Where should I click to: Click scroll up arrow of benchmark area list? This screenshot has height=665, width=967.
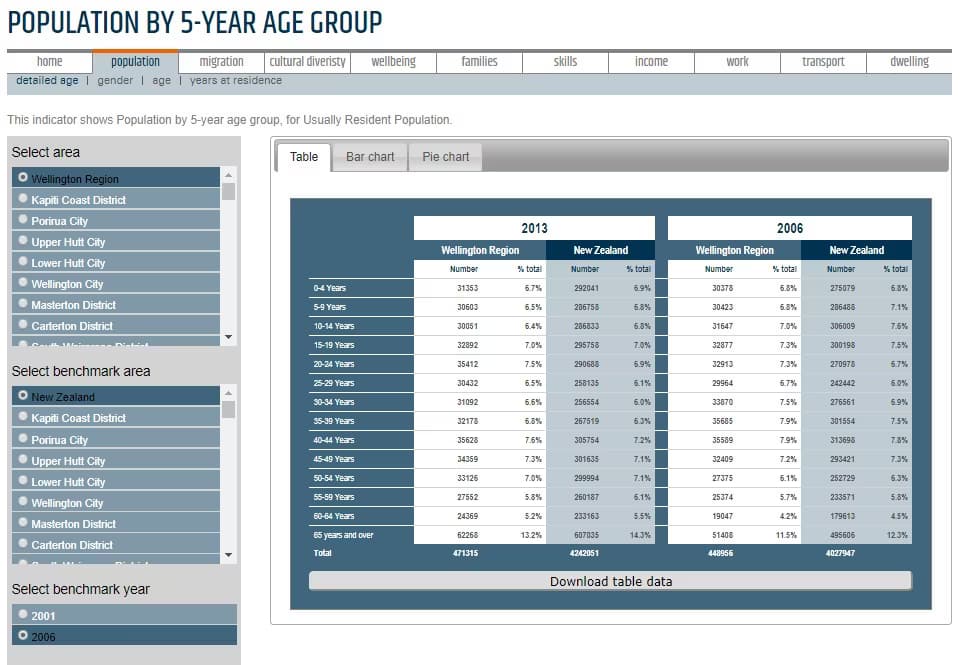pyautogui.click(x=229, y=393)
